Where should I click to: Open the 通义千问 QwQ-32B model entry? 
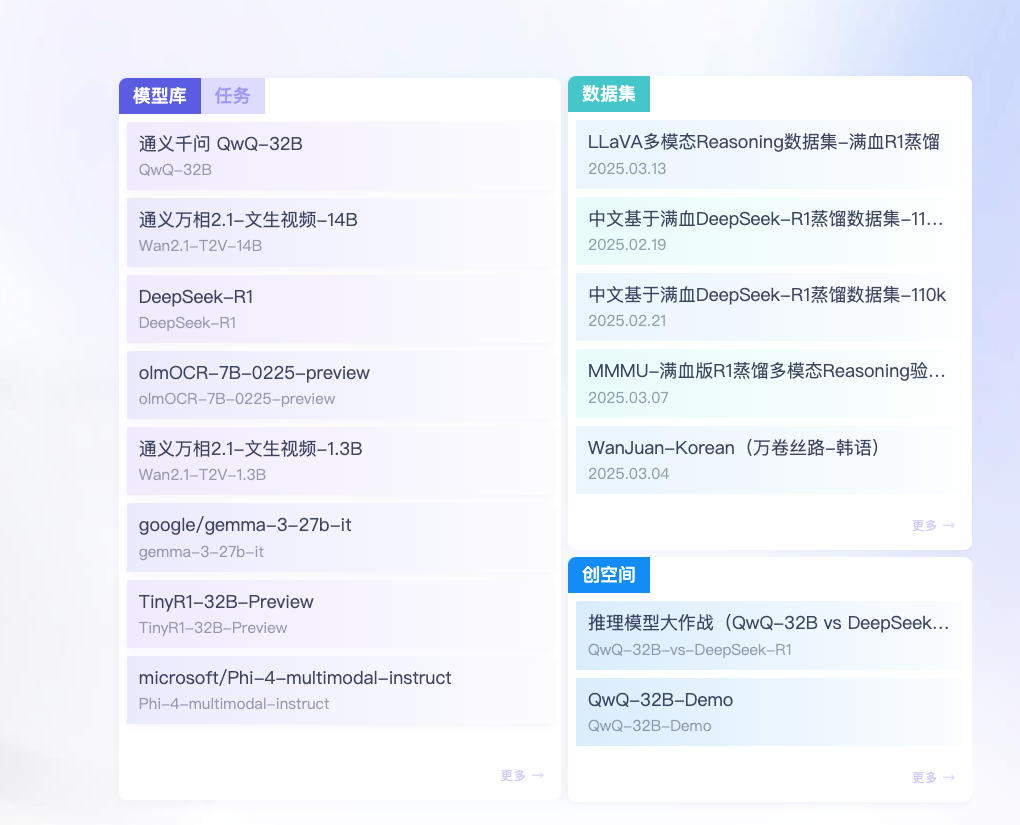pyautogui.click(x=339, y=155)
